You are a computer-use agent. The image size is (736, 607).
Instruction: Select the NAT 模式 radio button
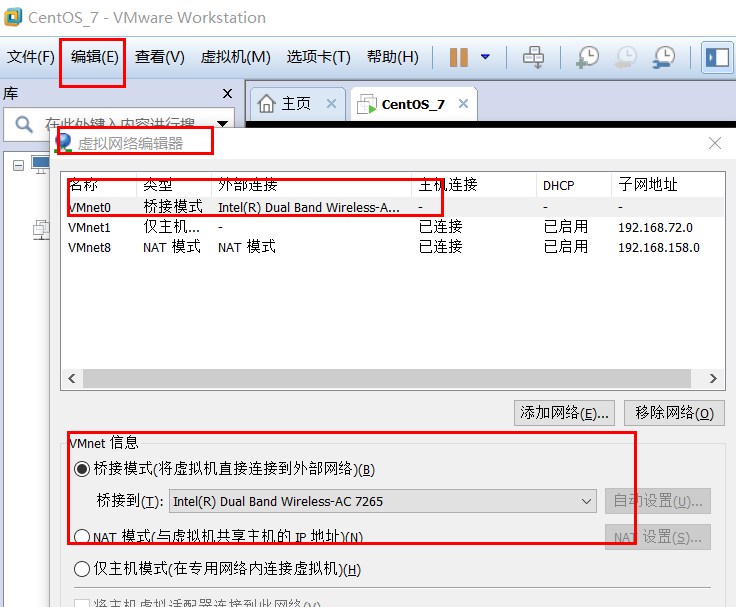[x=82, y=537]
